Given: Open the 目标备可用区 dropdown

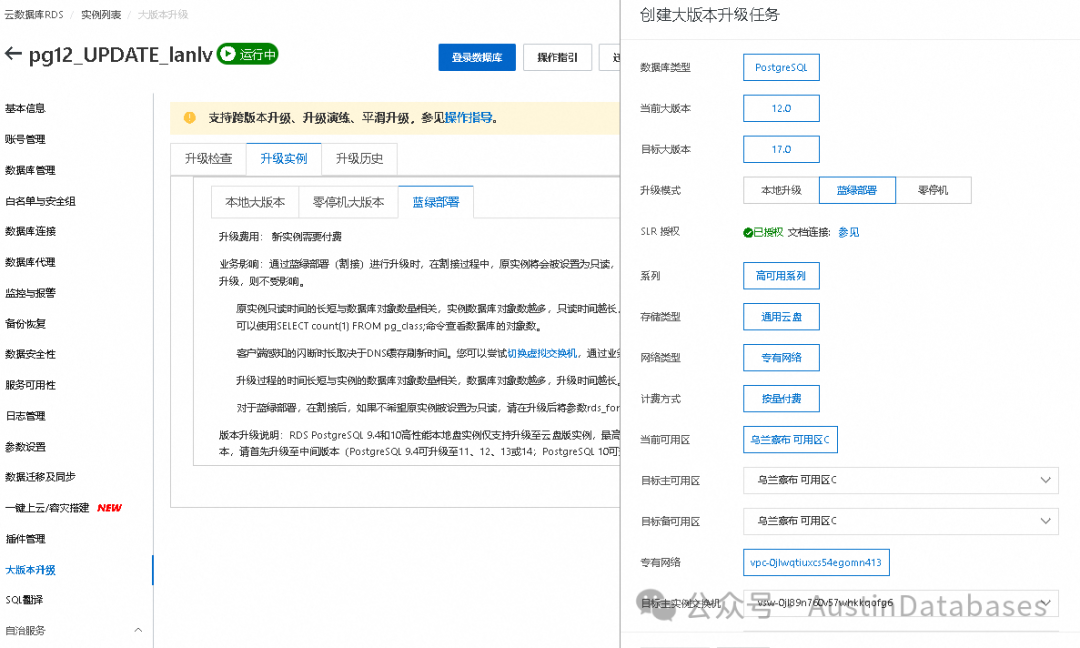Looking at the screenshot, I should point(900,521).
